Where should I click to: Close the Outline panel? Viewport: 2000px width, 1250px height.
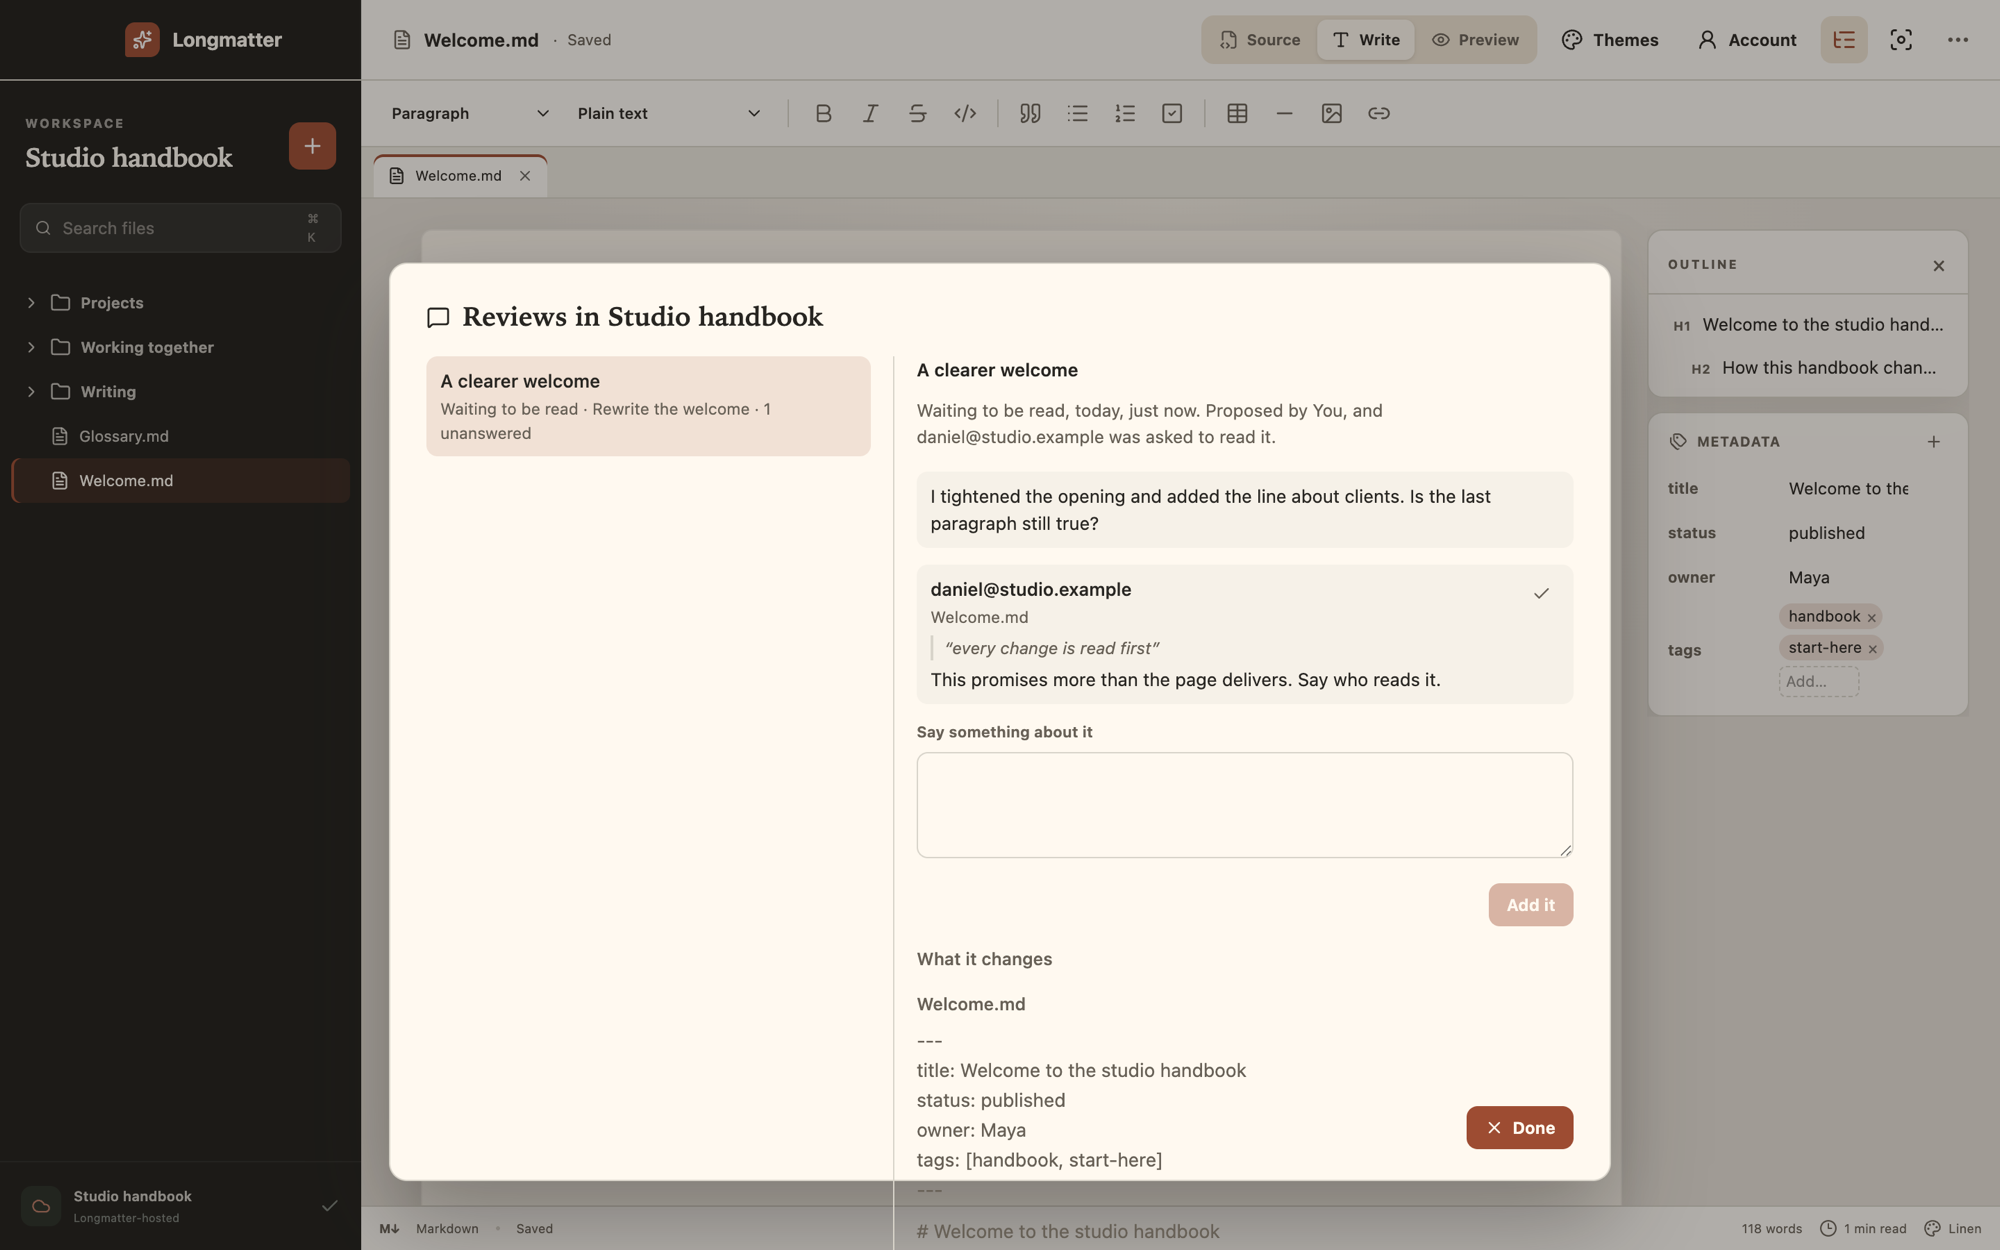coord(1939,265)
